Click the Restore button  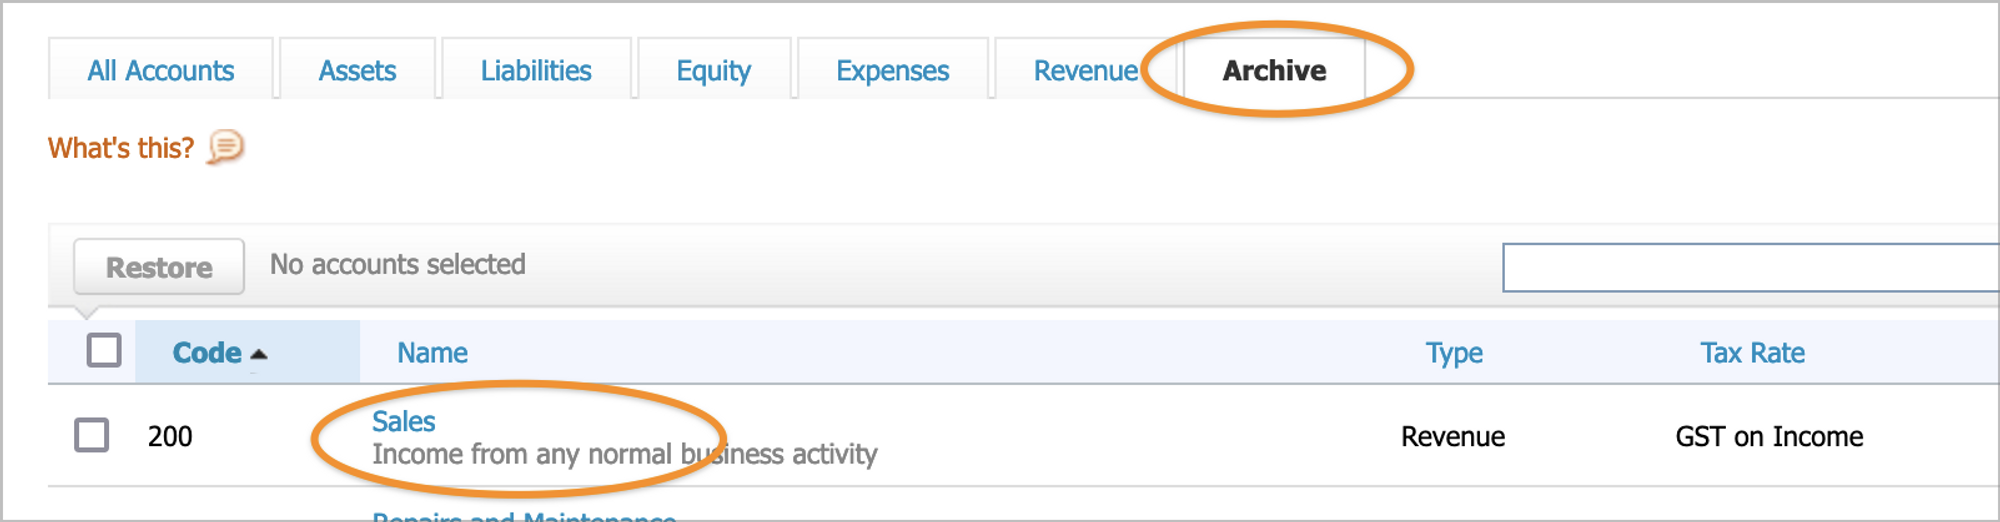coord(159,267)
